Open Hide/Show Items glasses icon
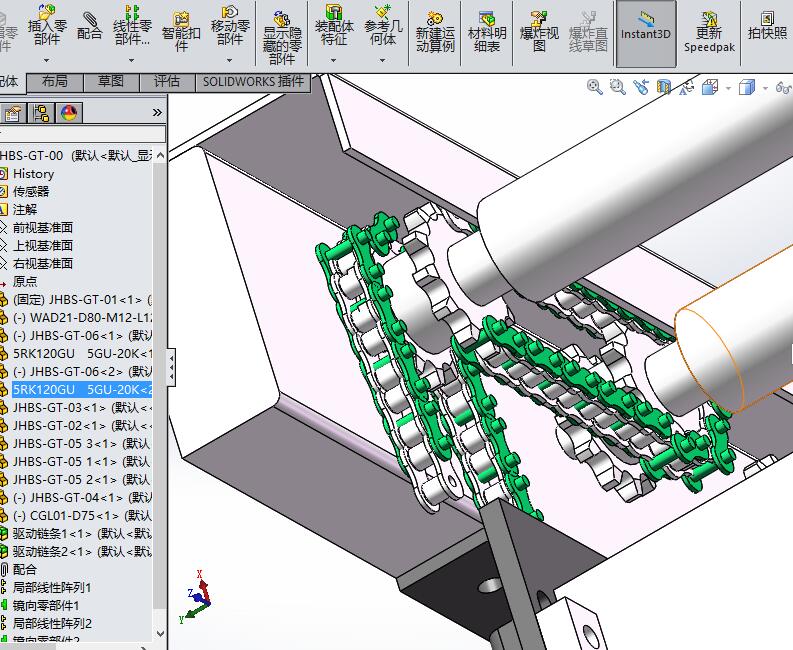793x650 pixels. point(784,88)
